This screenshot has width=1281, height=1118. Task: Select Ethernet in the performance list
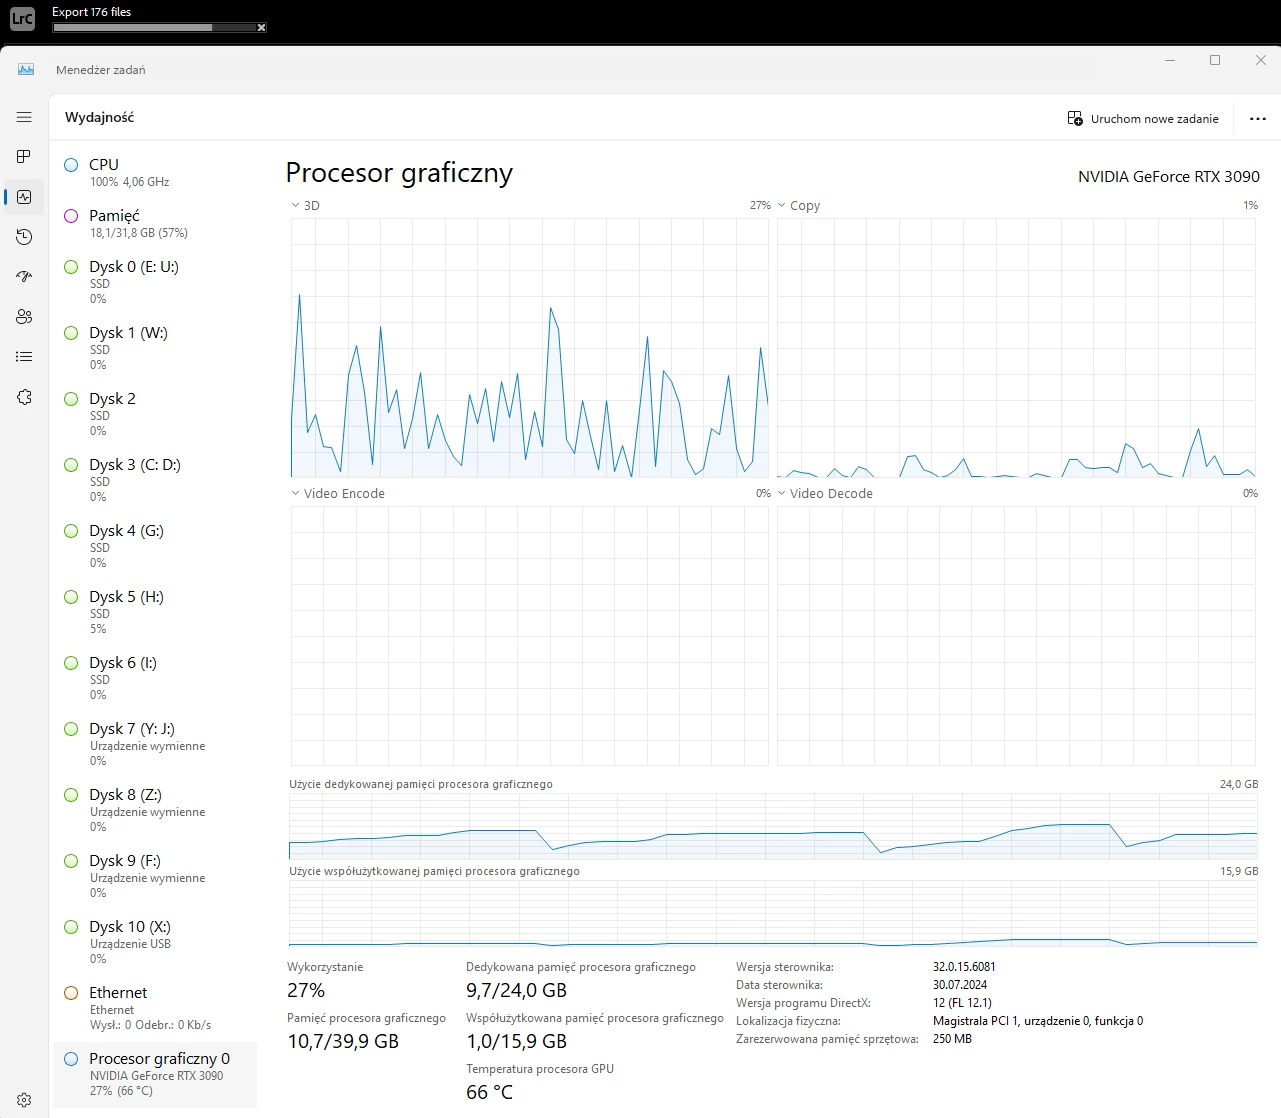point(154,1008)
